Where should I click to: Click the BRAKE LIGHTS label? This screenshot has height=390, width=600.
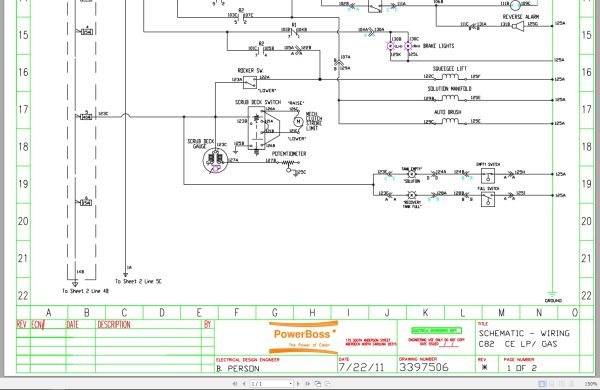(439, 46)
